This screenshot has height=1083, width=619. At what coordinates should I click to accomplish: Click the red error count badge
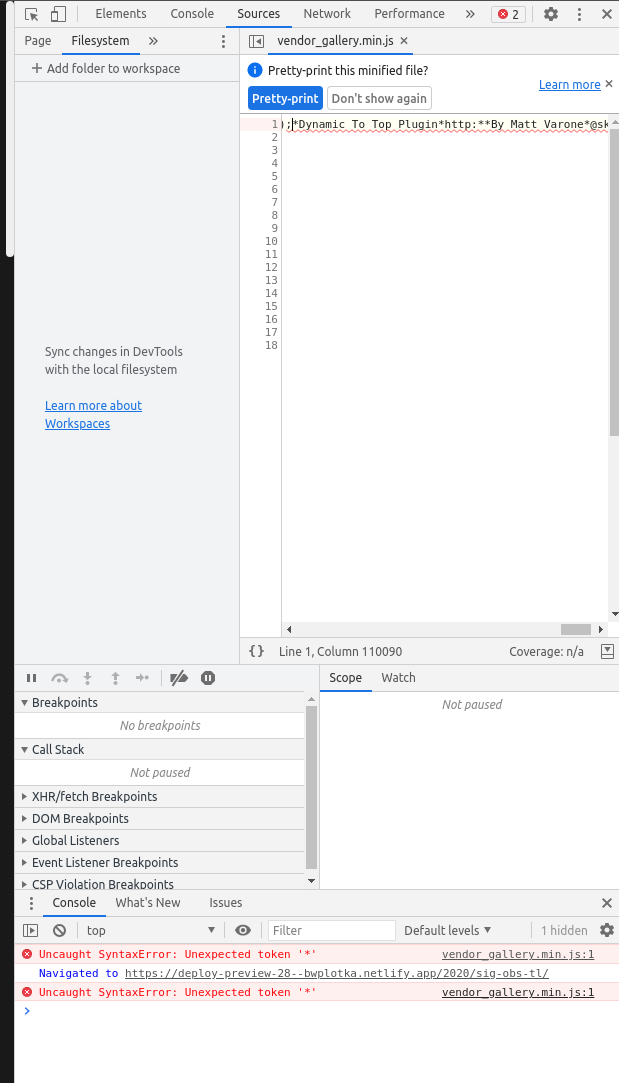508,14
